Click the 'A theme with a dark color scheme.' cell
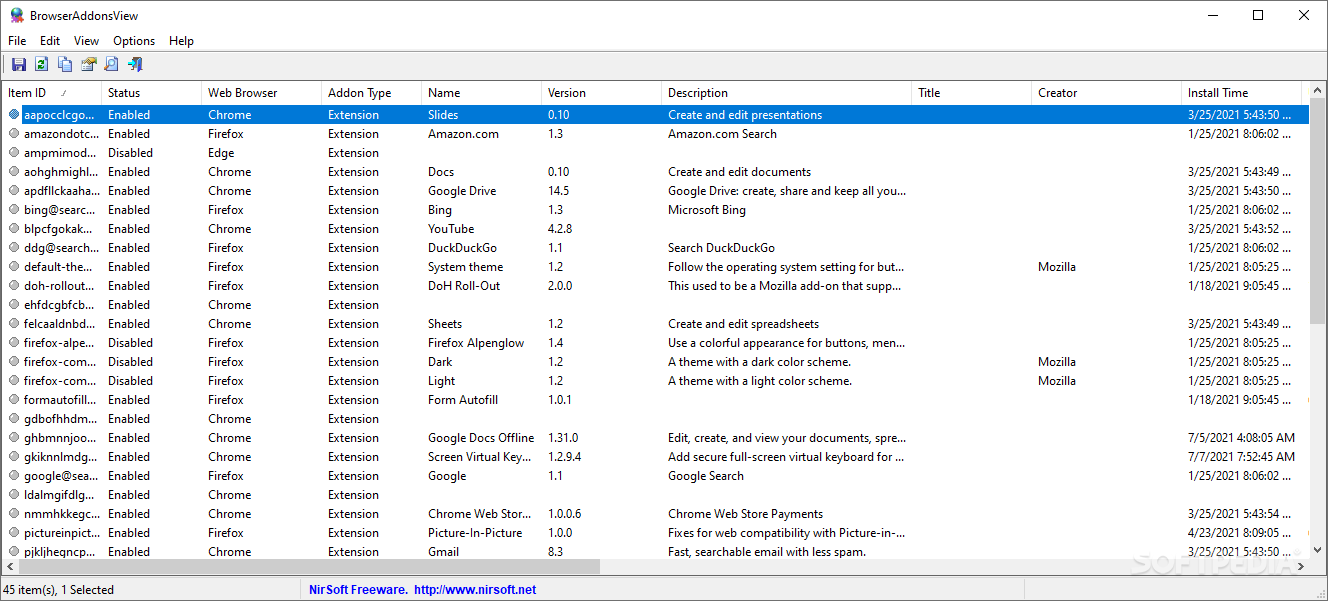Screen dimensions: 1328x601 760,362
